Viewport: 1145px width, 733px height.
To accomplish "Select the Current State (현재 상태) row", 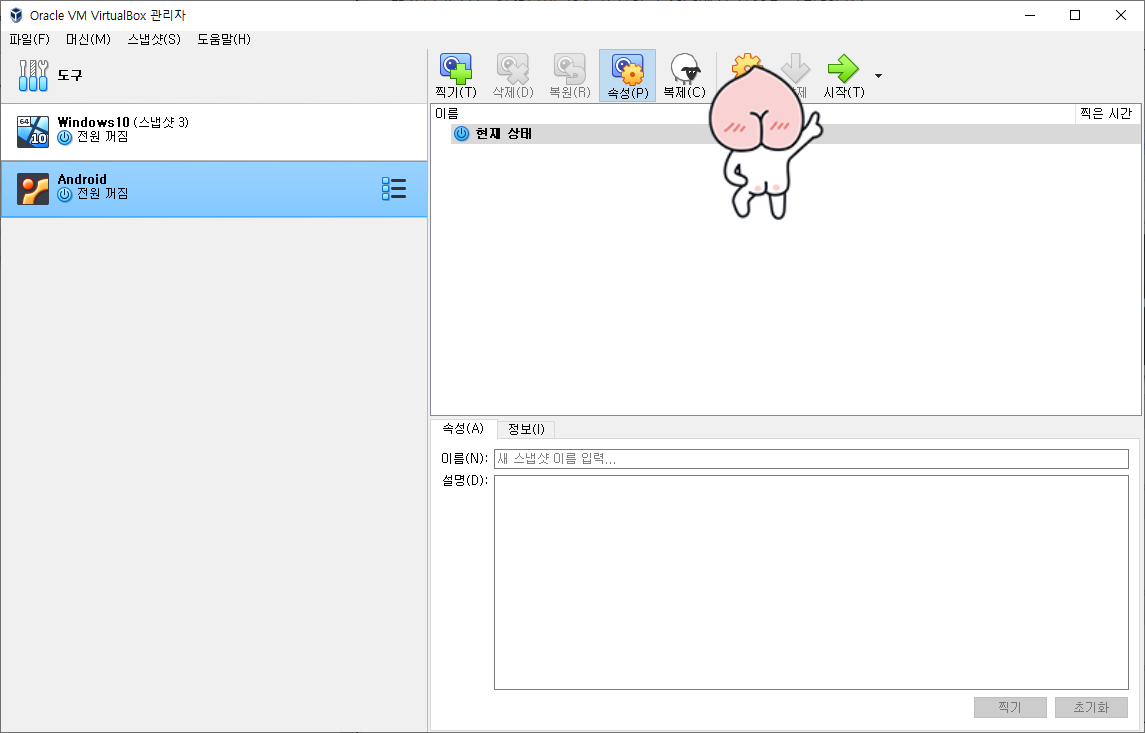I will (795, 134).
